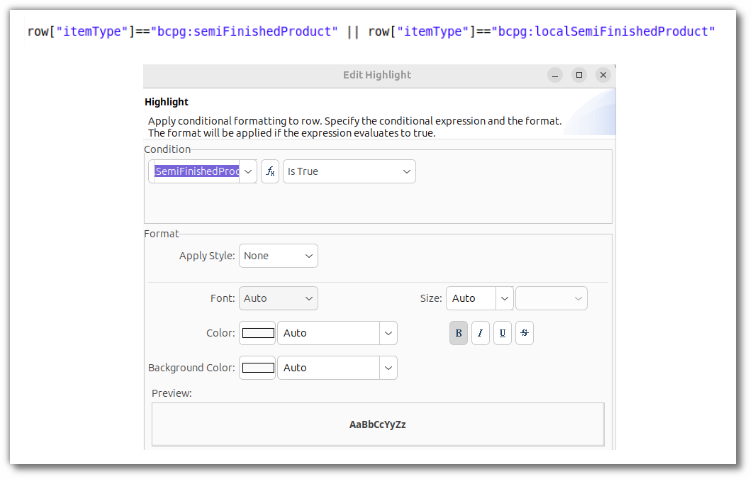Click the bcpg:semiFinishedProduct expression string
Screen dimensions: 752x480
pos(244,32)
